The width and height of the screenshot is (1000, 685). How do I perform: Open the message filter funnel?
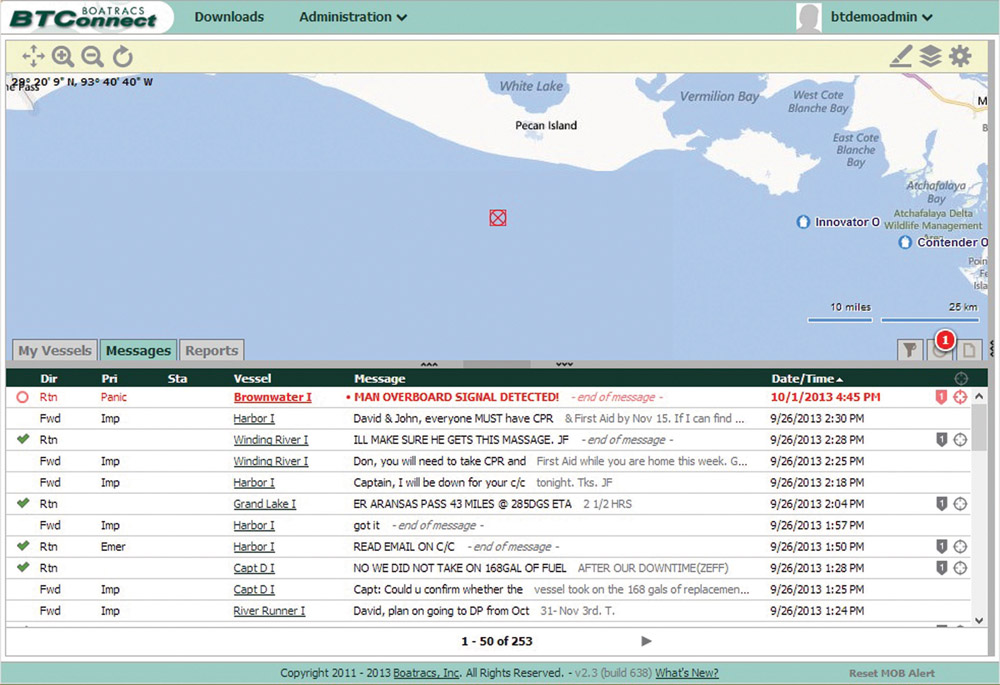click(909, 350)
